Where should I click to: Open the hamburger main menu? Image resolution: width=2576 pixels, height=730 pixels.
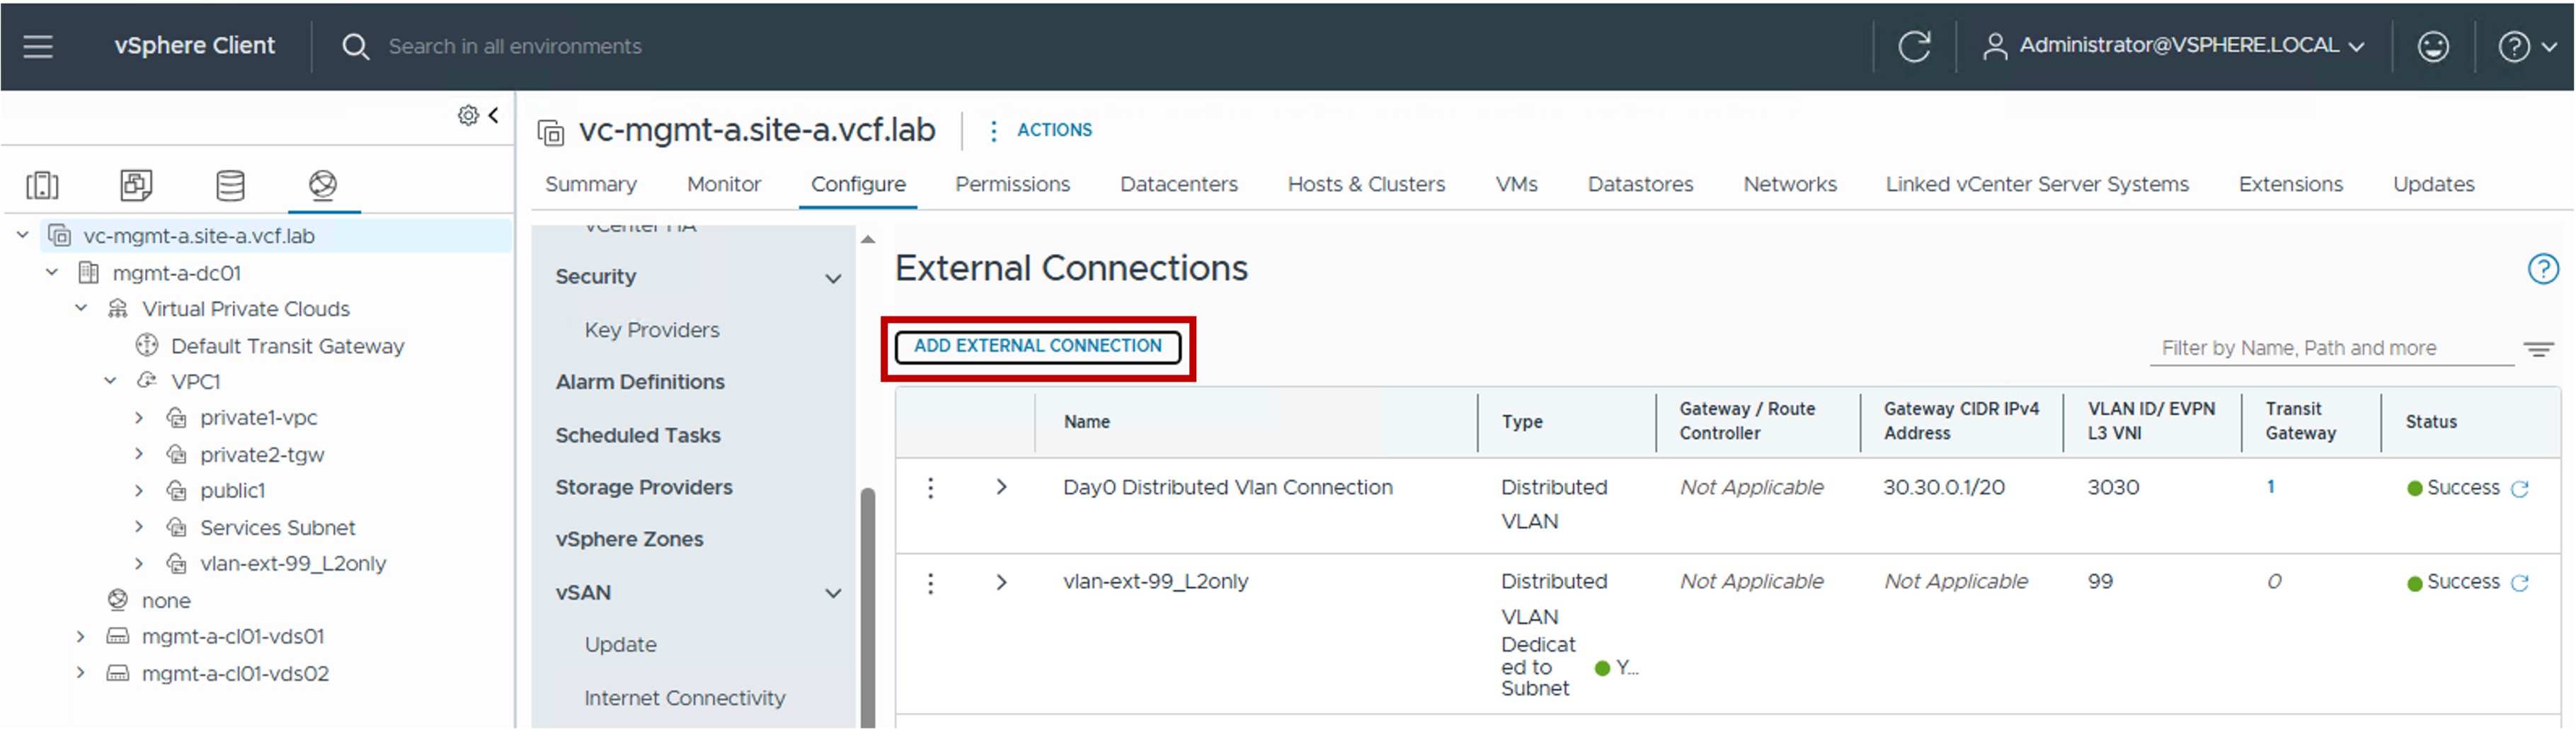(38, 46)
